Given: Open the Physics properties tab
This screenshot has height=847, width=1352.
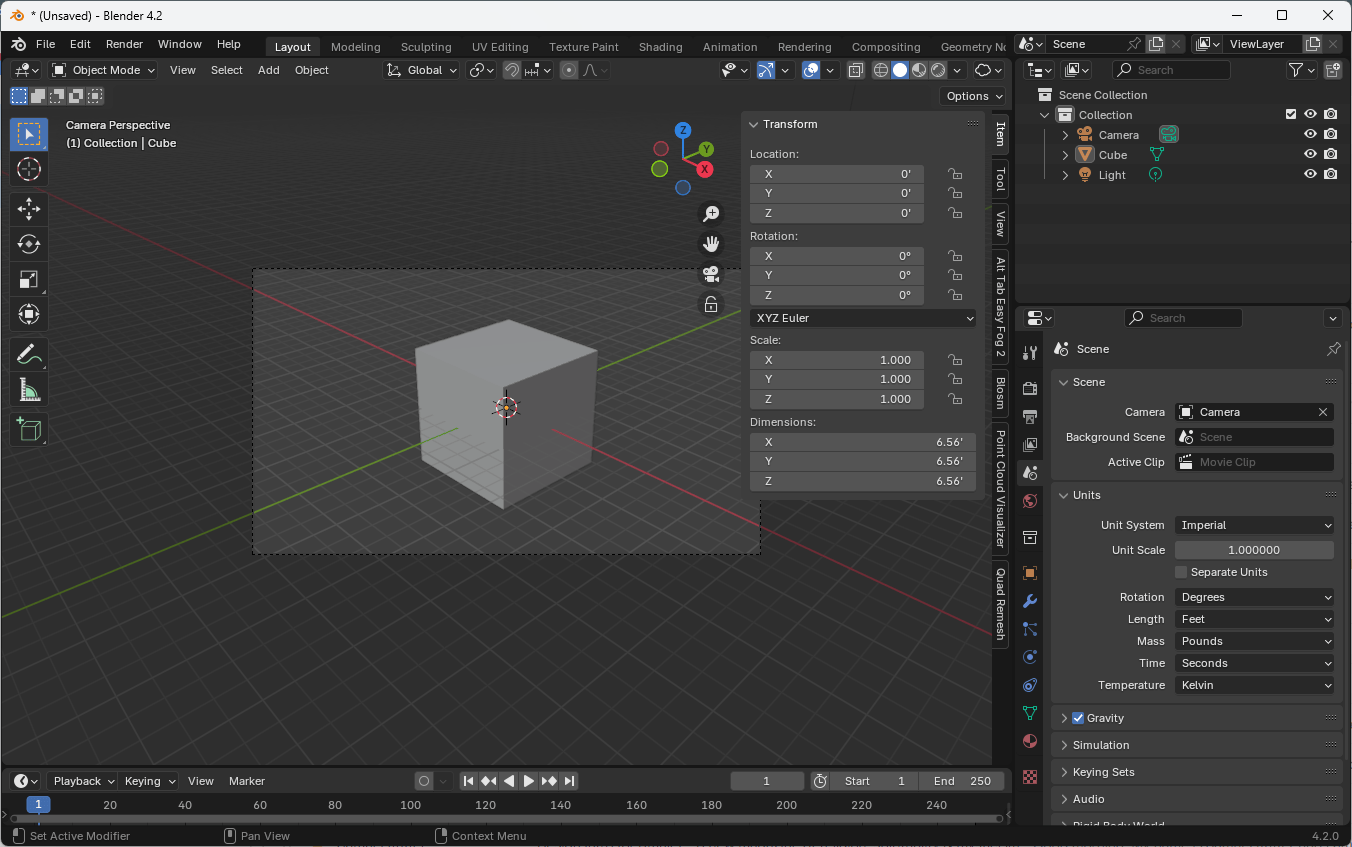Looking at the screenshot, I should point(1031,657).
